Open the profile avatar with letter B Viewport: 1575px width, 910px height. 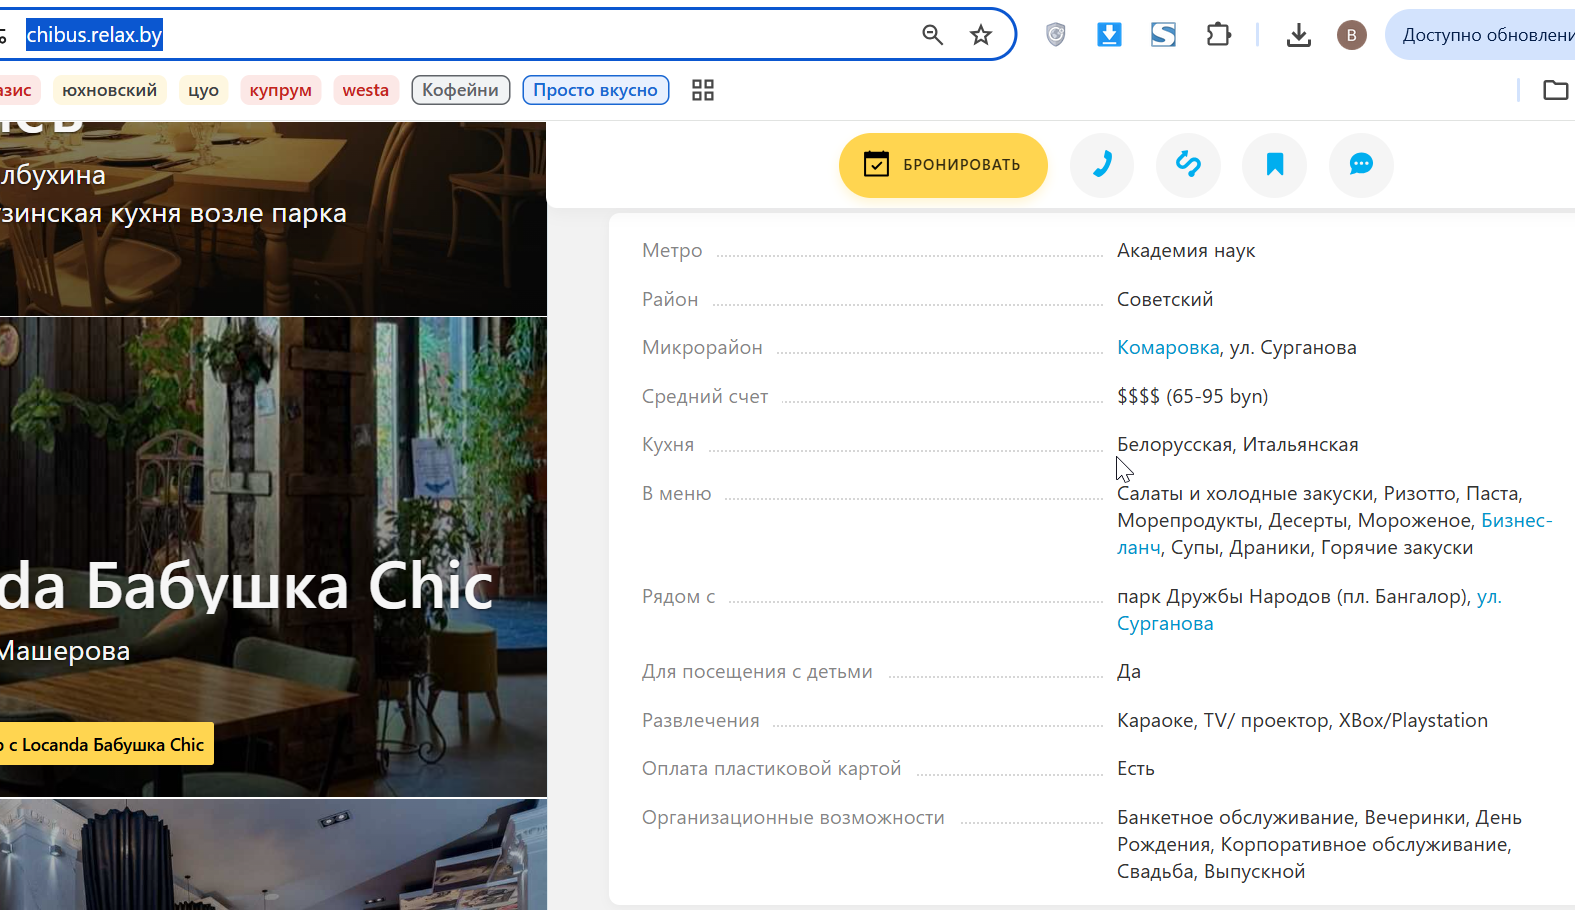coord(1351,35)
